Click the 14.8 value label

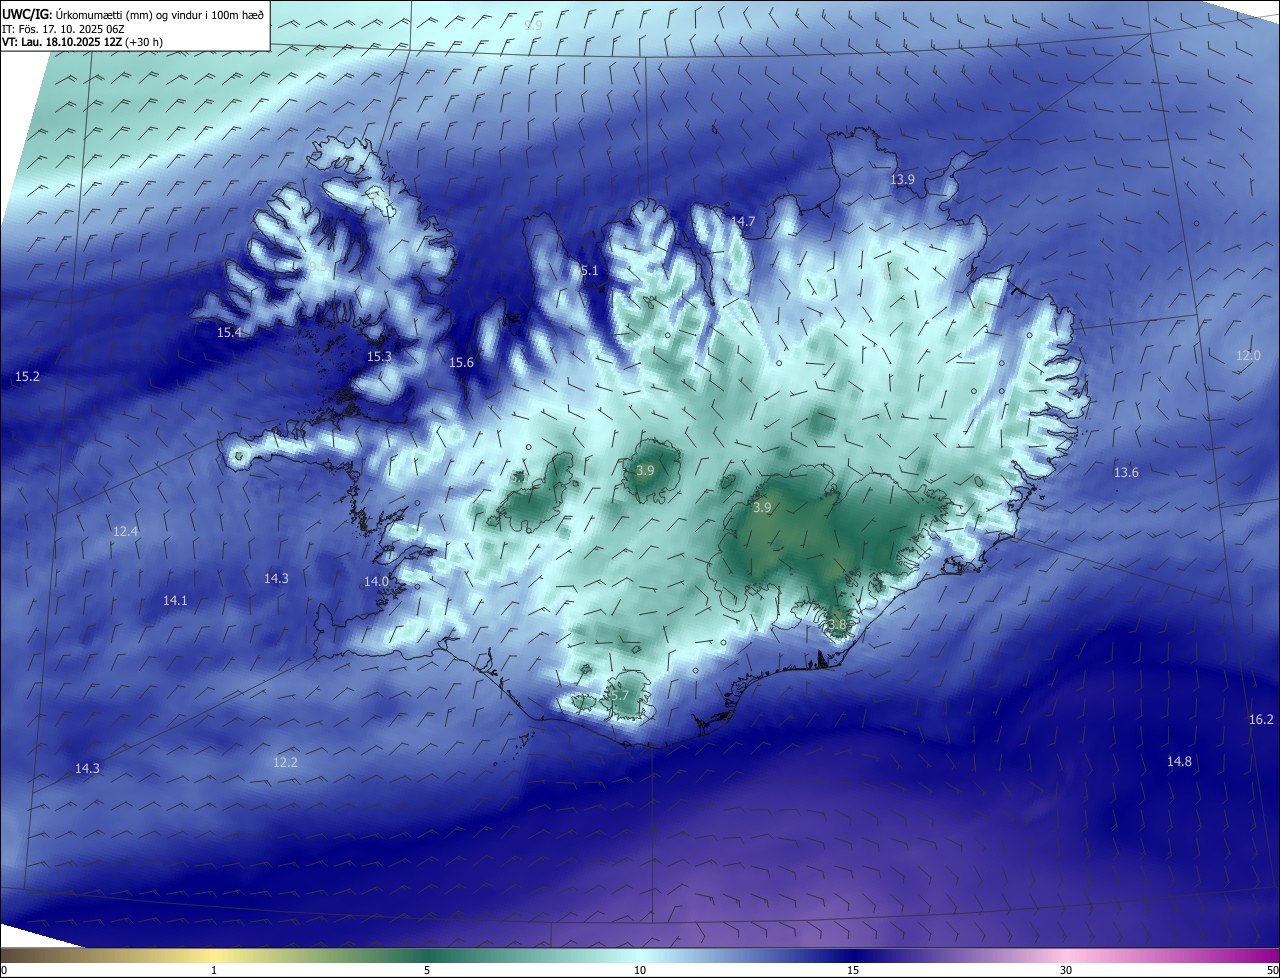[1179, 761]
